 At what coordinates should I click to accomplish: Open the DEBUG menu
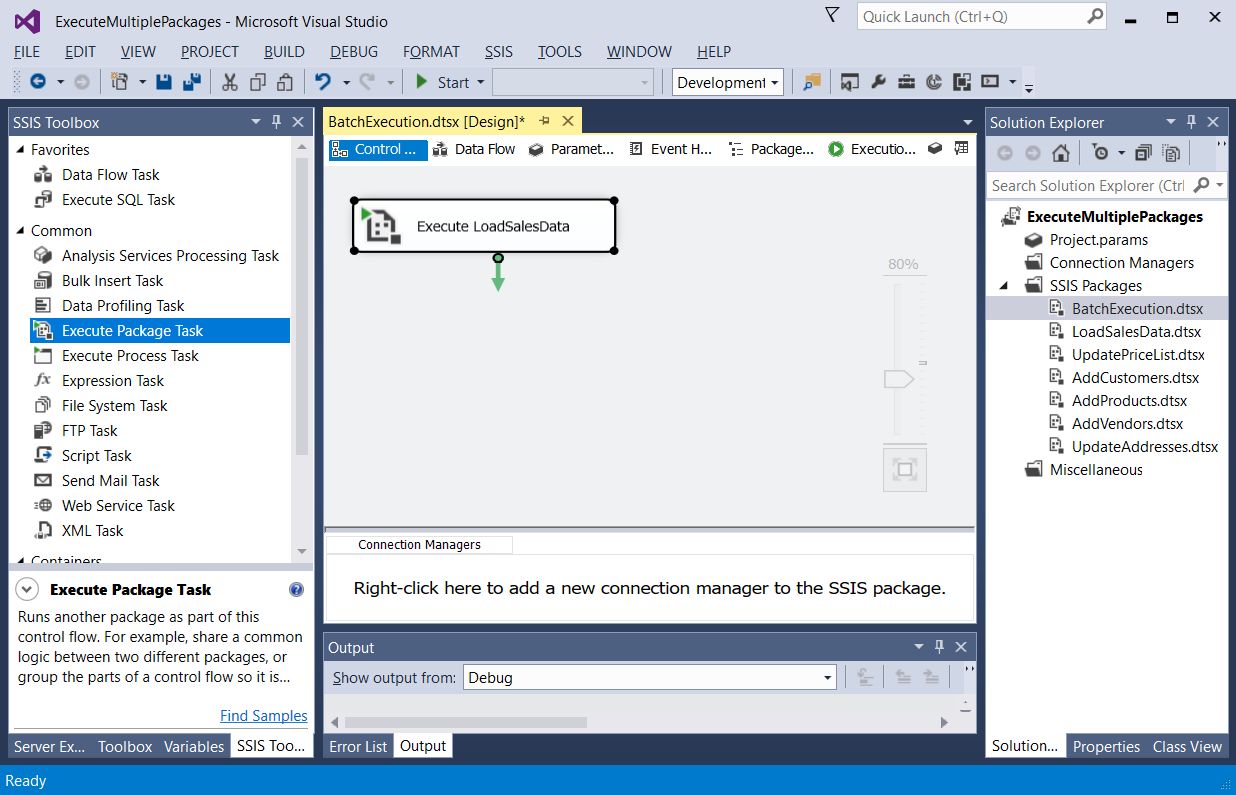[354, 52]
